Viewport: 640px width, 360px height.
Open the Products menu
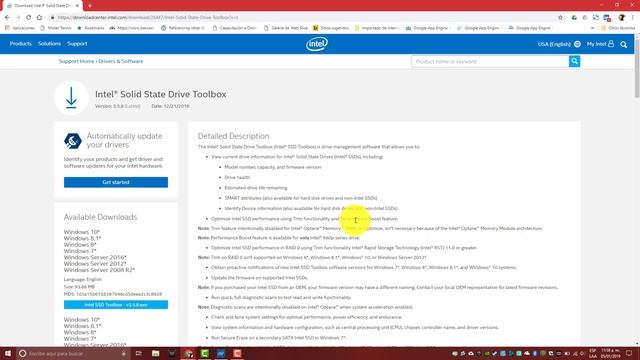tap(20, 44)
